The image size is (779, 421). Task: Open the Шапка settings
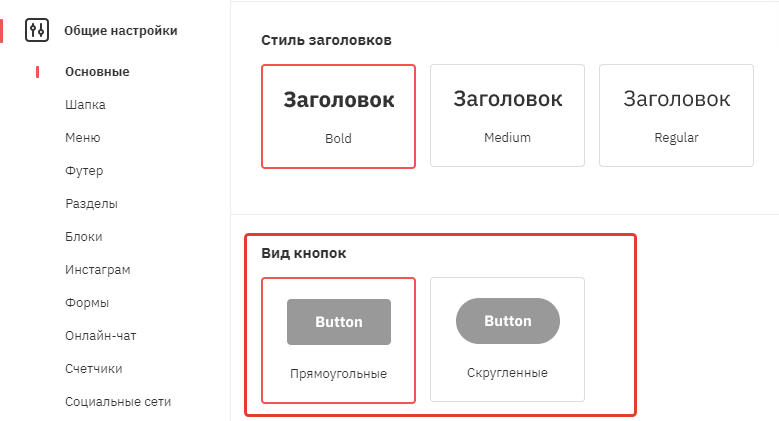85,105
